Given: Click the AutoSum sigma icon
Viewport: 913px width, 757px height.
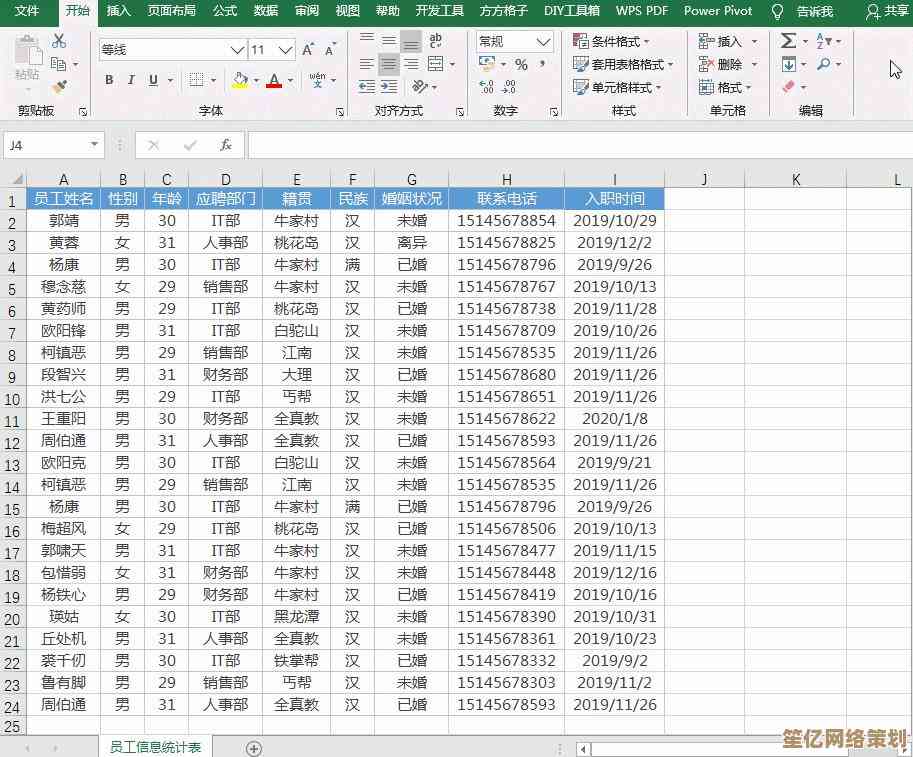Looking at the screenshot, I should click(788, 41).
